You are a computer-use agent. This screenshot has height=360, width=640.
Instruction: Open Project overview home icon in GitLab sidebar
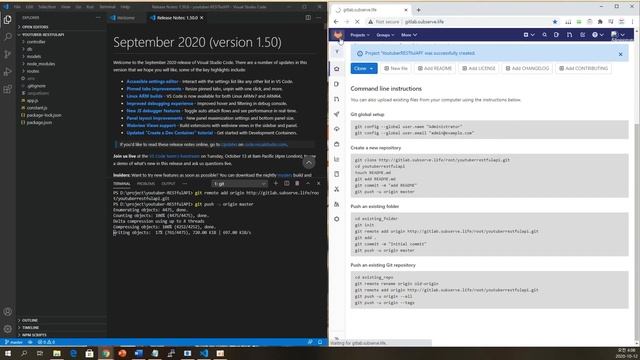(x=337, y=69)
